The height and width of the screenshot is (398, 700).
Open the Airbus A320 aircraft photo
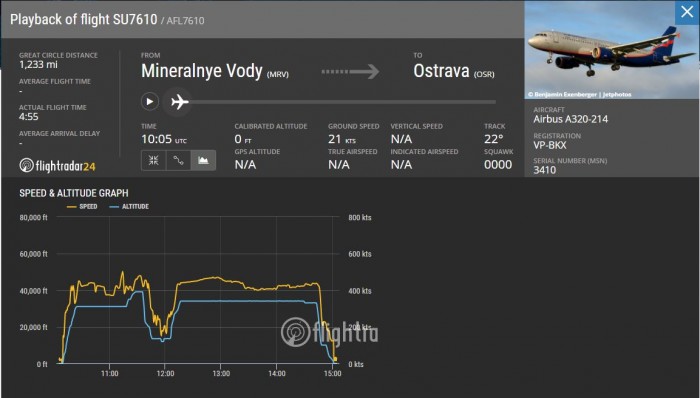tap(612, 50)
